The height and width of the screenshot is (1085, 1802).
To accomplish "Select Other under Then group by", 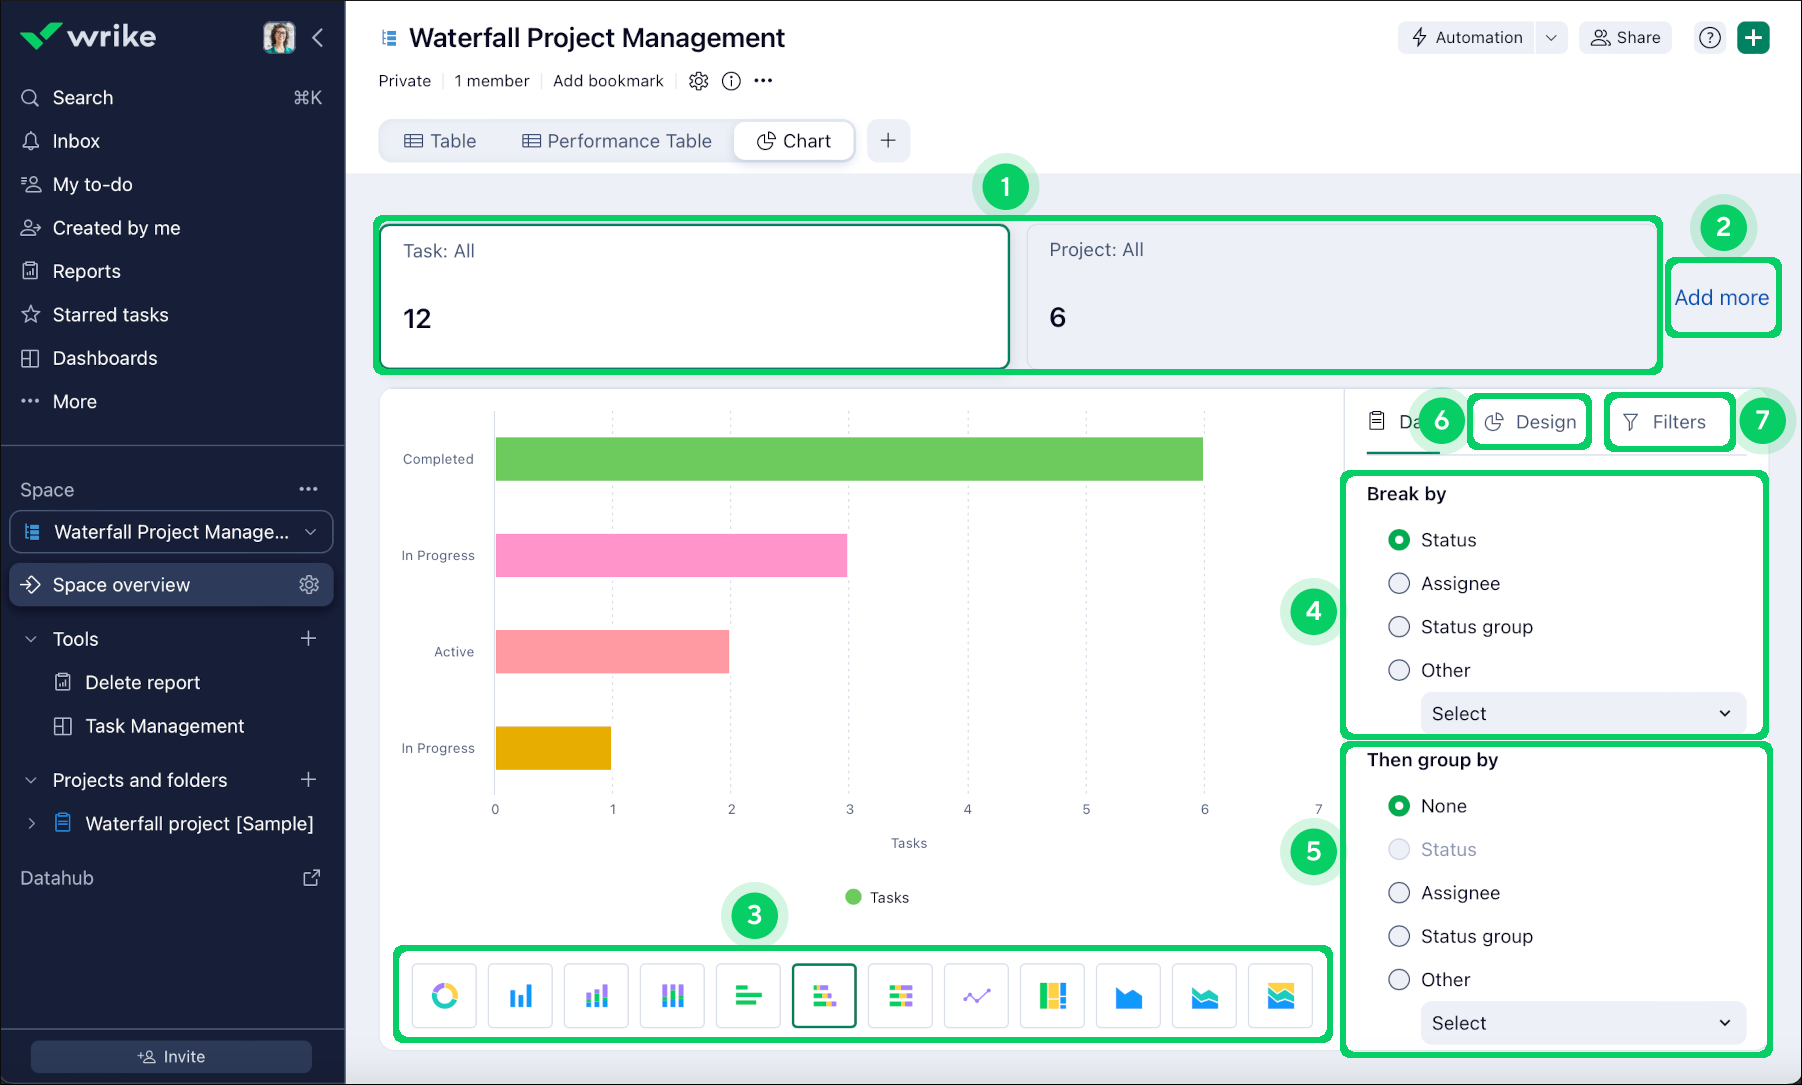I will tap(1399, 980).
